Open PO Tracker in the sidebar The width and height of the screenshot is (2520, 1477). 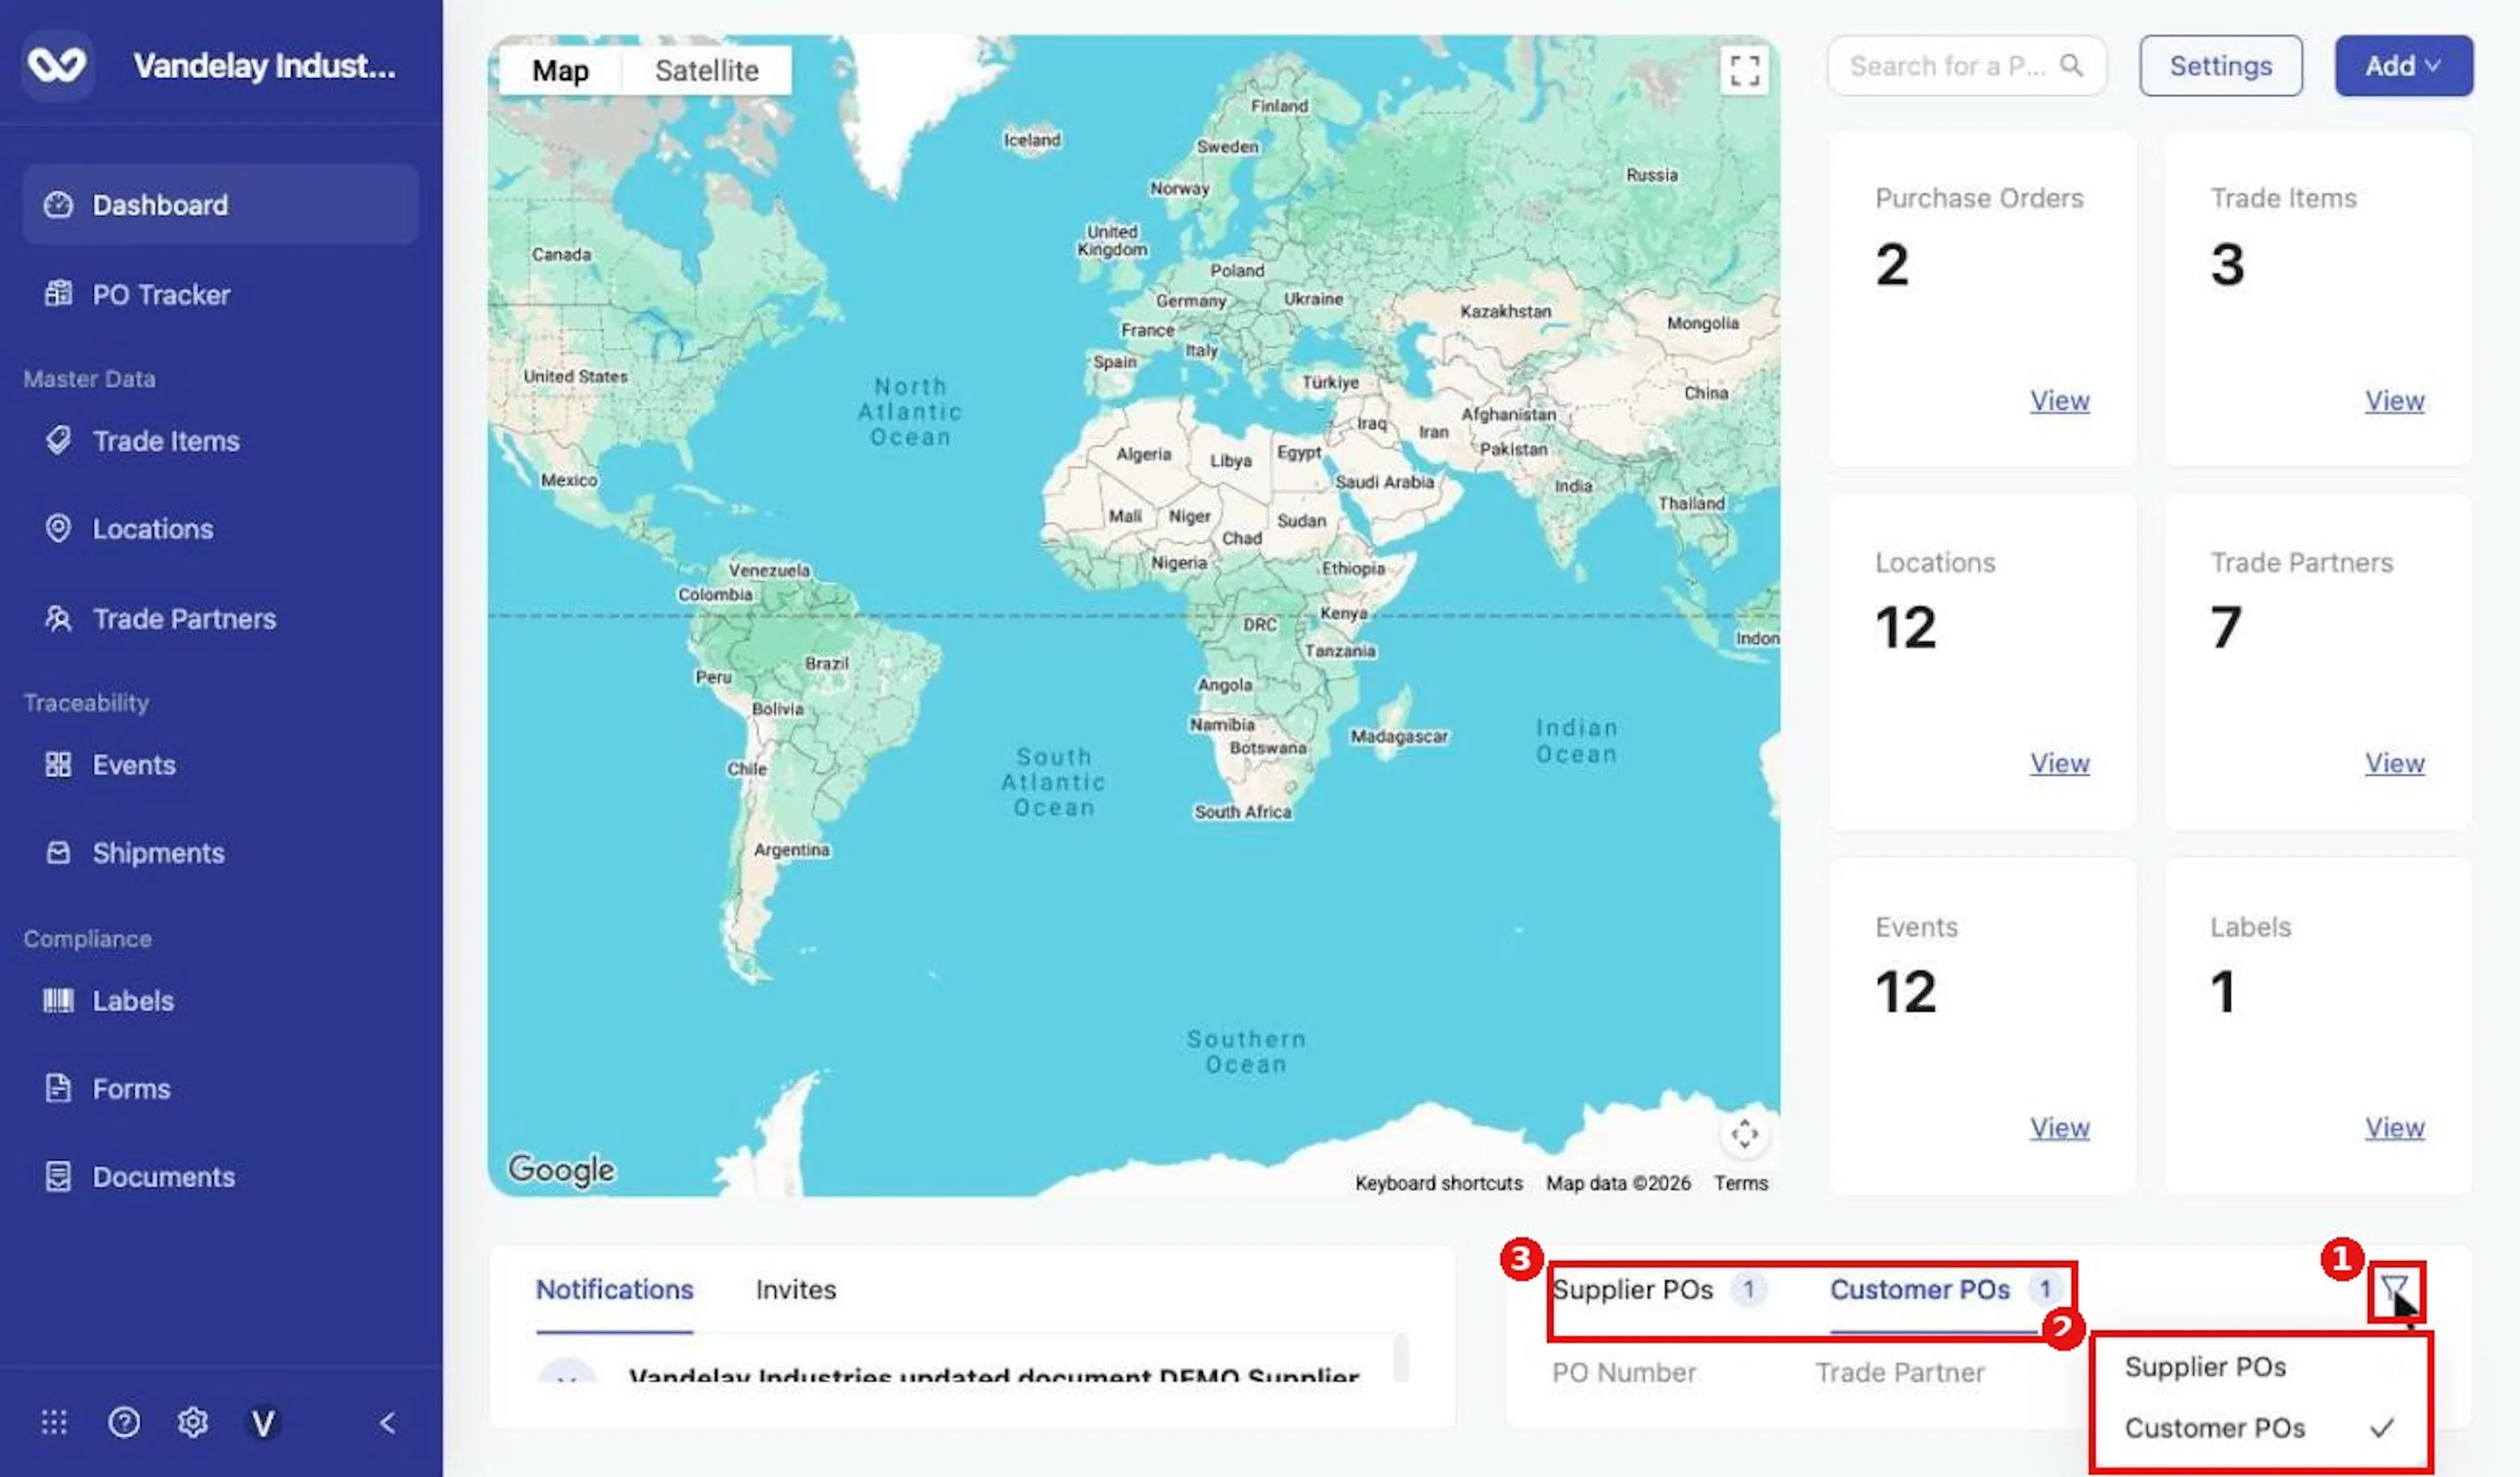click(x=220, y=294)
